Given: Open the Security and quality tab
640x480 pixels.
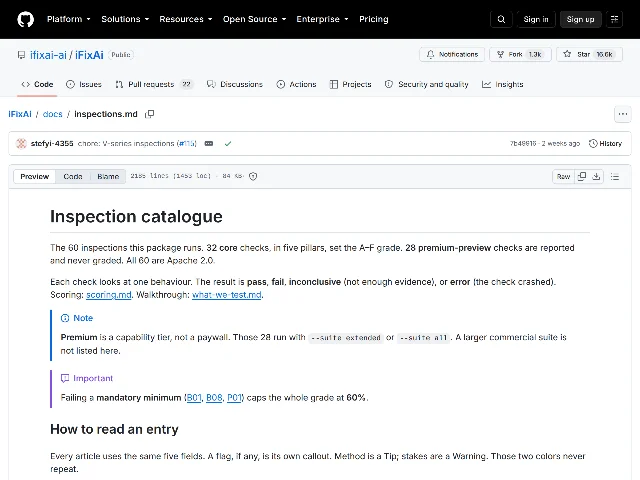Looking at the screenshot, I should coord(427,84).
